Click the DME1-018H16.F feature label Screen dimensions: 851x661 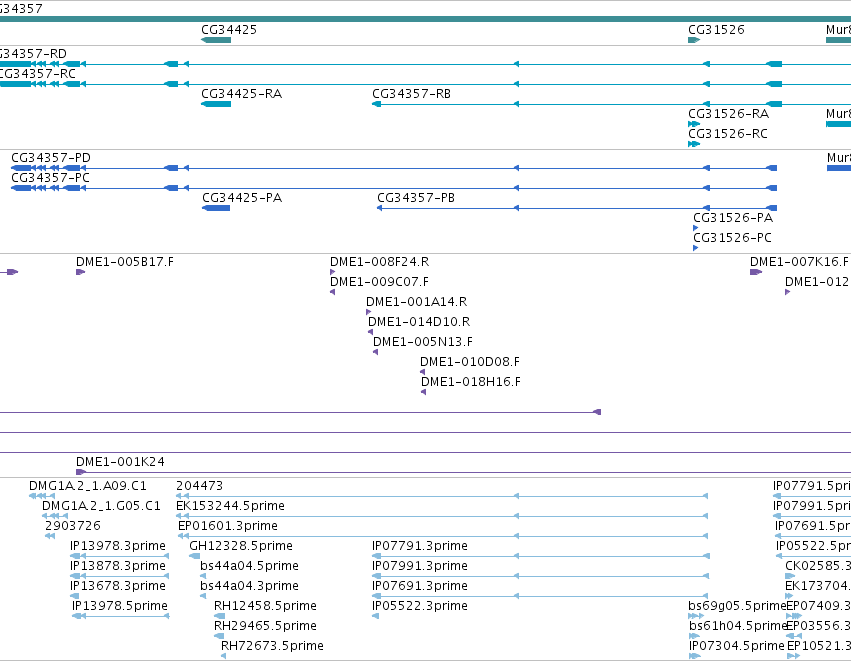click(x=471, y=383)
